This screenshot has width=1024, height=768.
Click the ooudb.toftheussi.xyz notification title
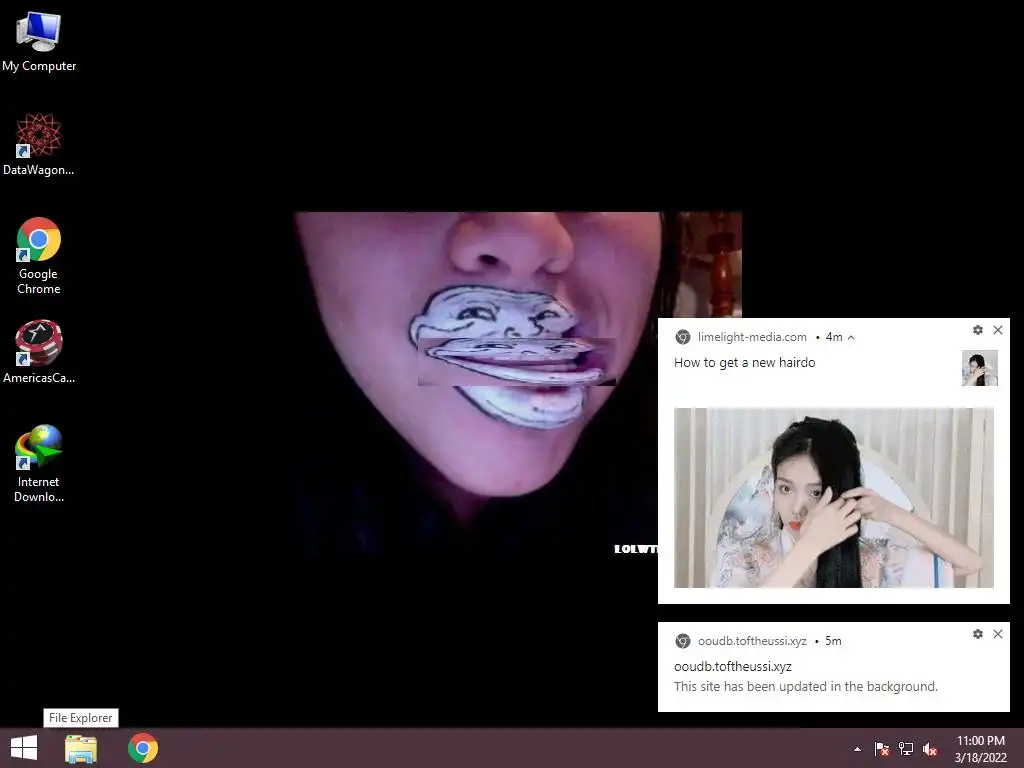click(x=733, y=666)
